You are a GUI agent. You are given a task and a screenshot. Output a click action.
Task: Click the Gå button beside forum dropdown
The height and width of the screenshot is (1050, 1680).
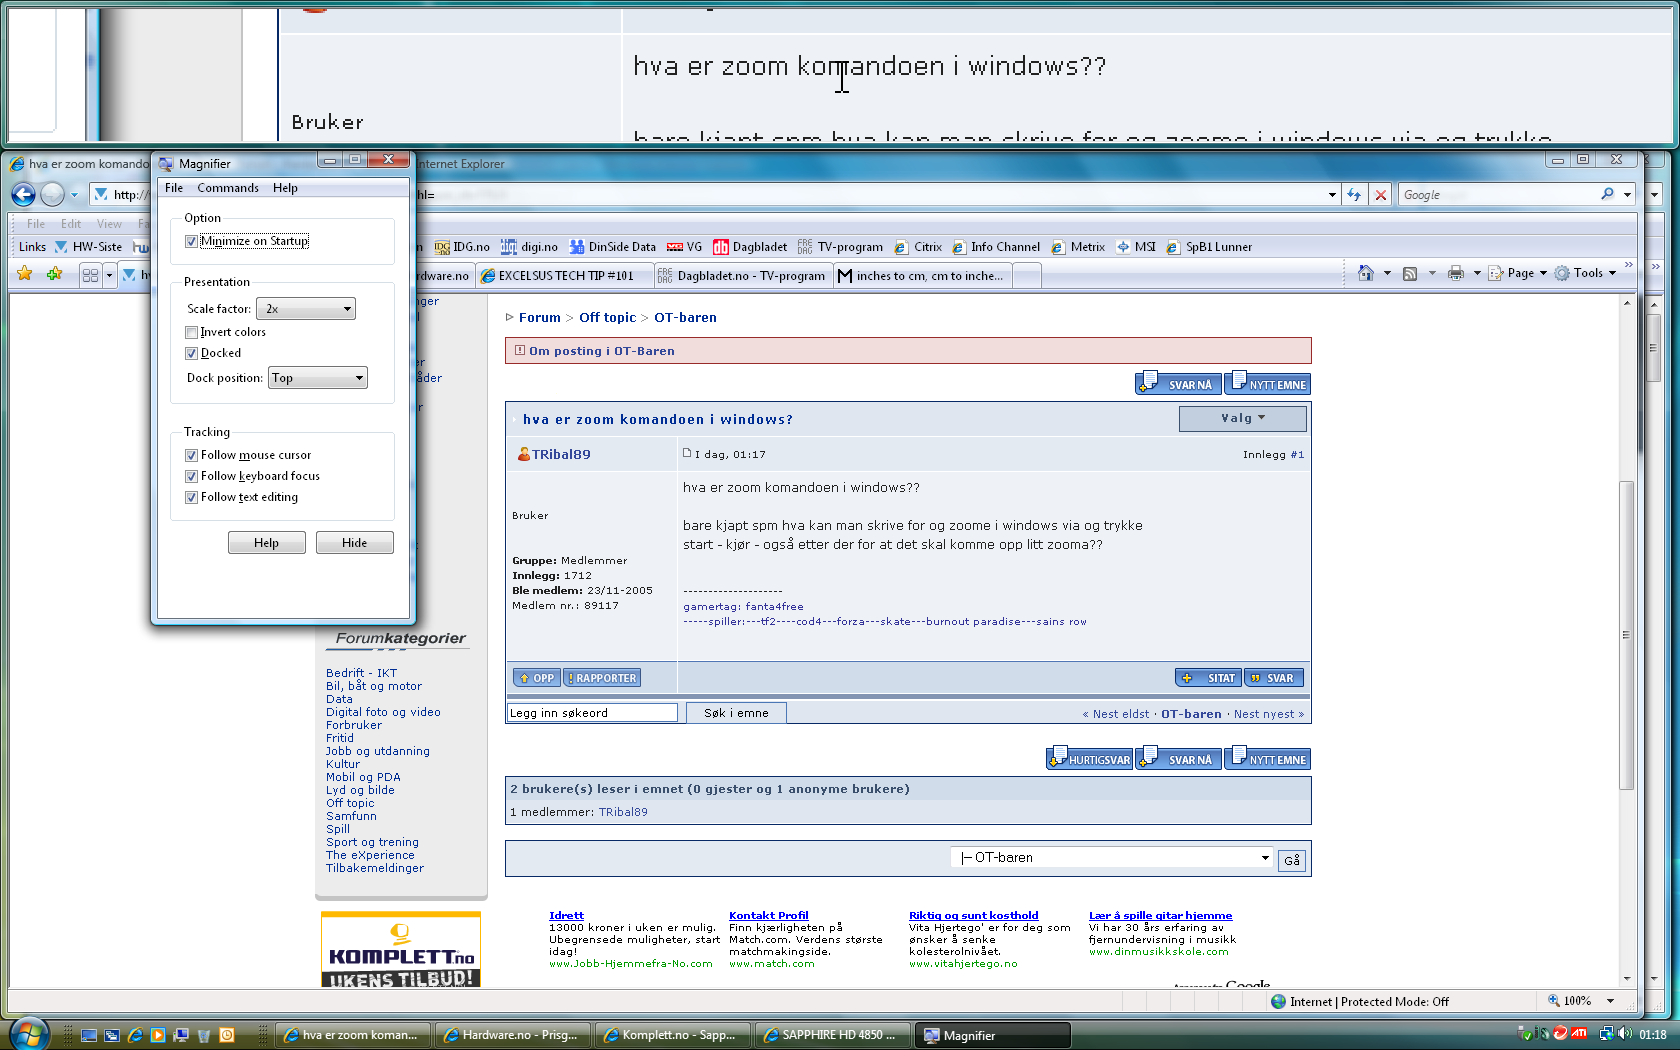coord(1292,860)
